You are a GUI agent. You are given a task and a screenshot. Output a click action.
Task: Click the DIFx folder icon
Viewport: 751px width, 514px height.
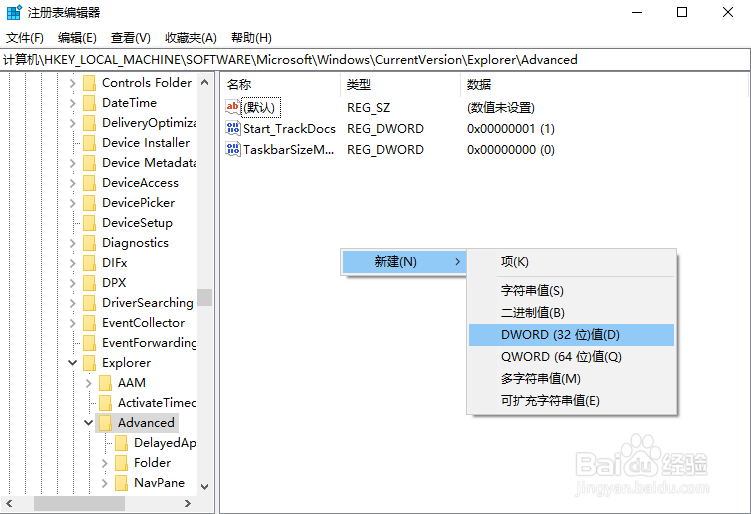pos(90,263)
